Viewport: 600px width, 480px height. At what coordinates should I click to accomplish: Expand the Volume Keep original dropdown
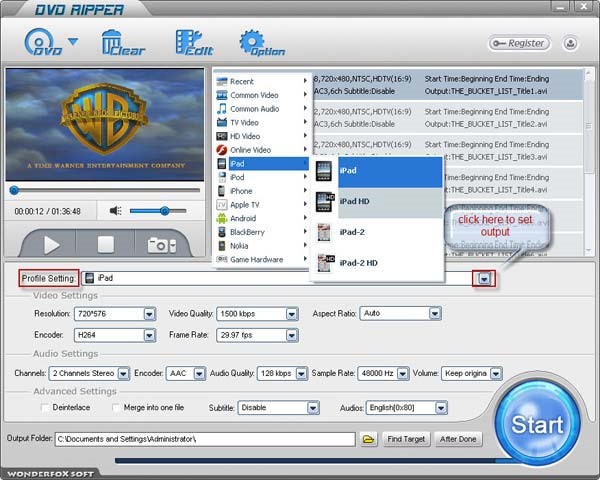coord(496,374)
